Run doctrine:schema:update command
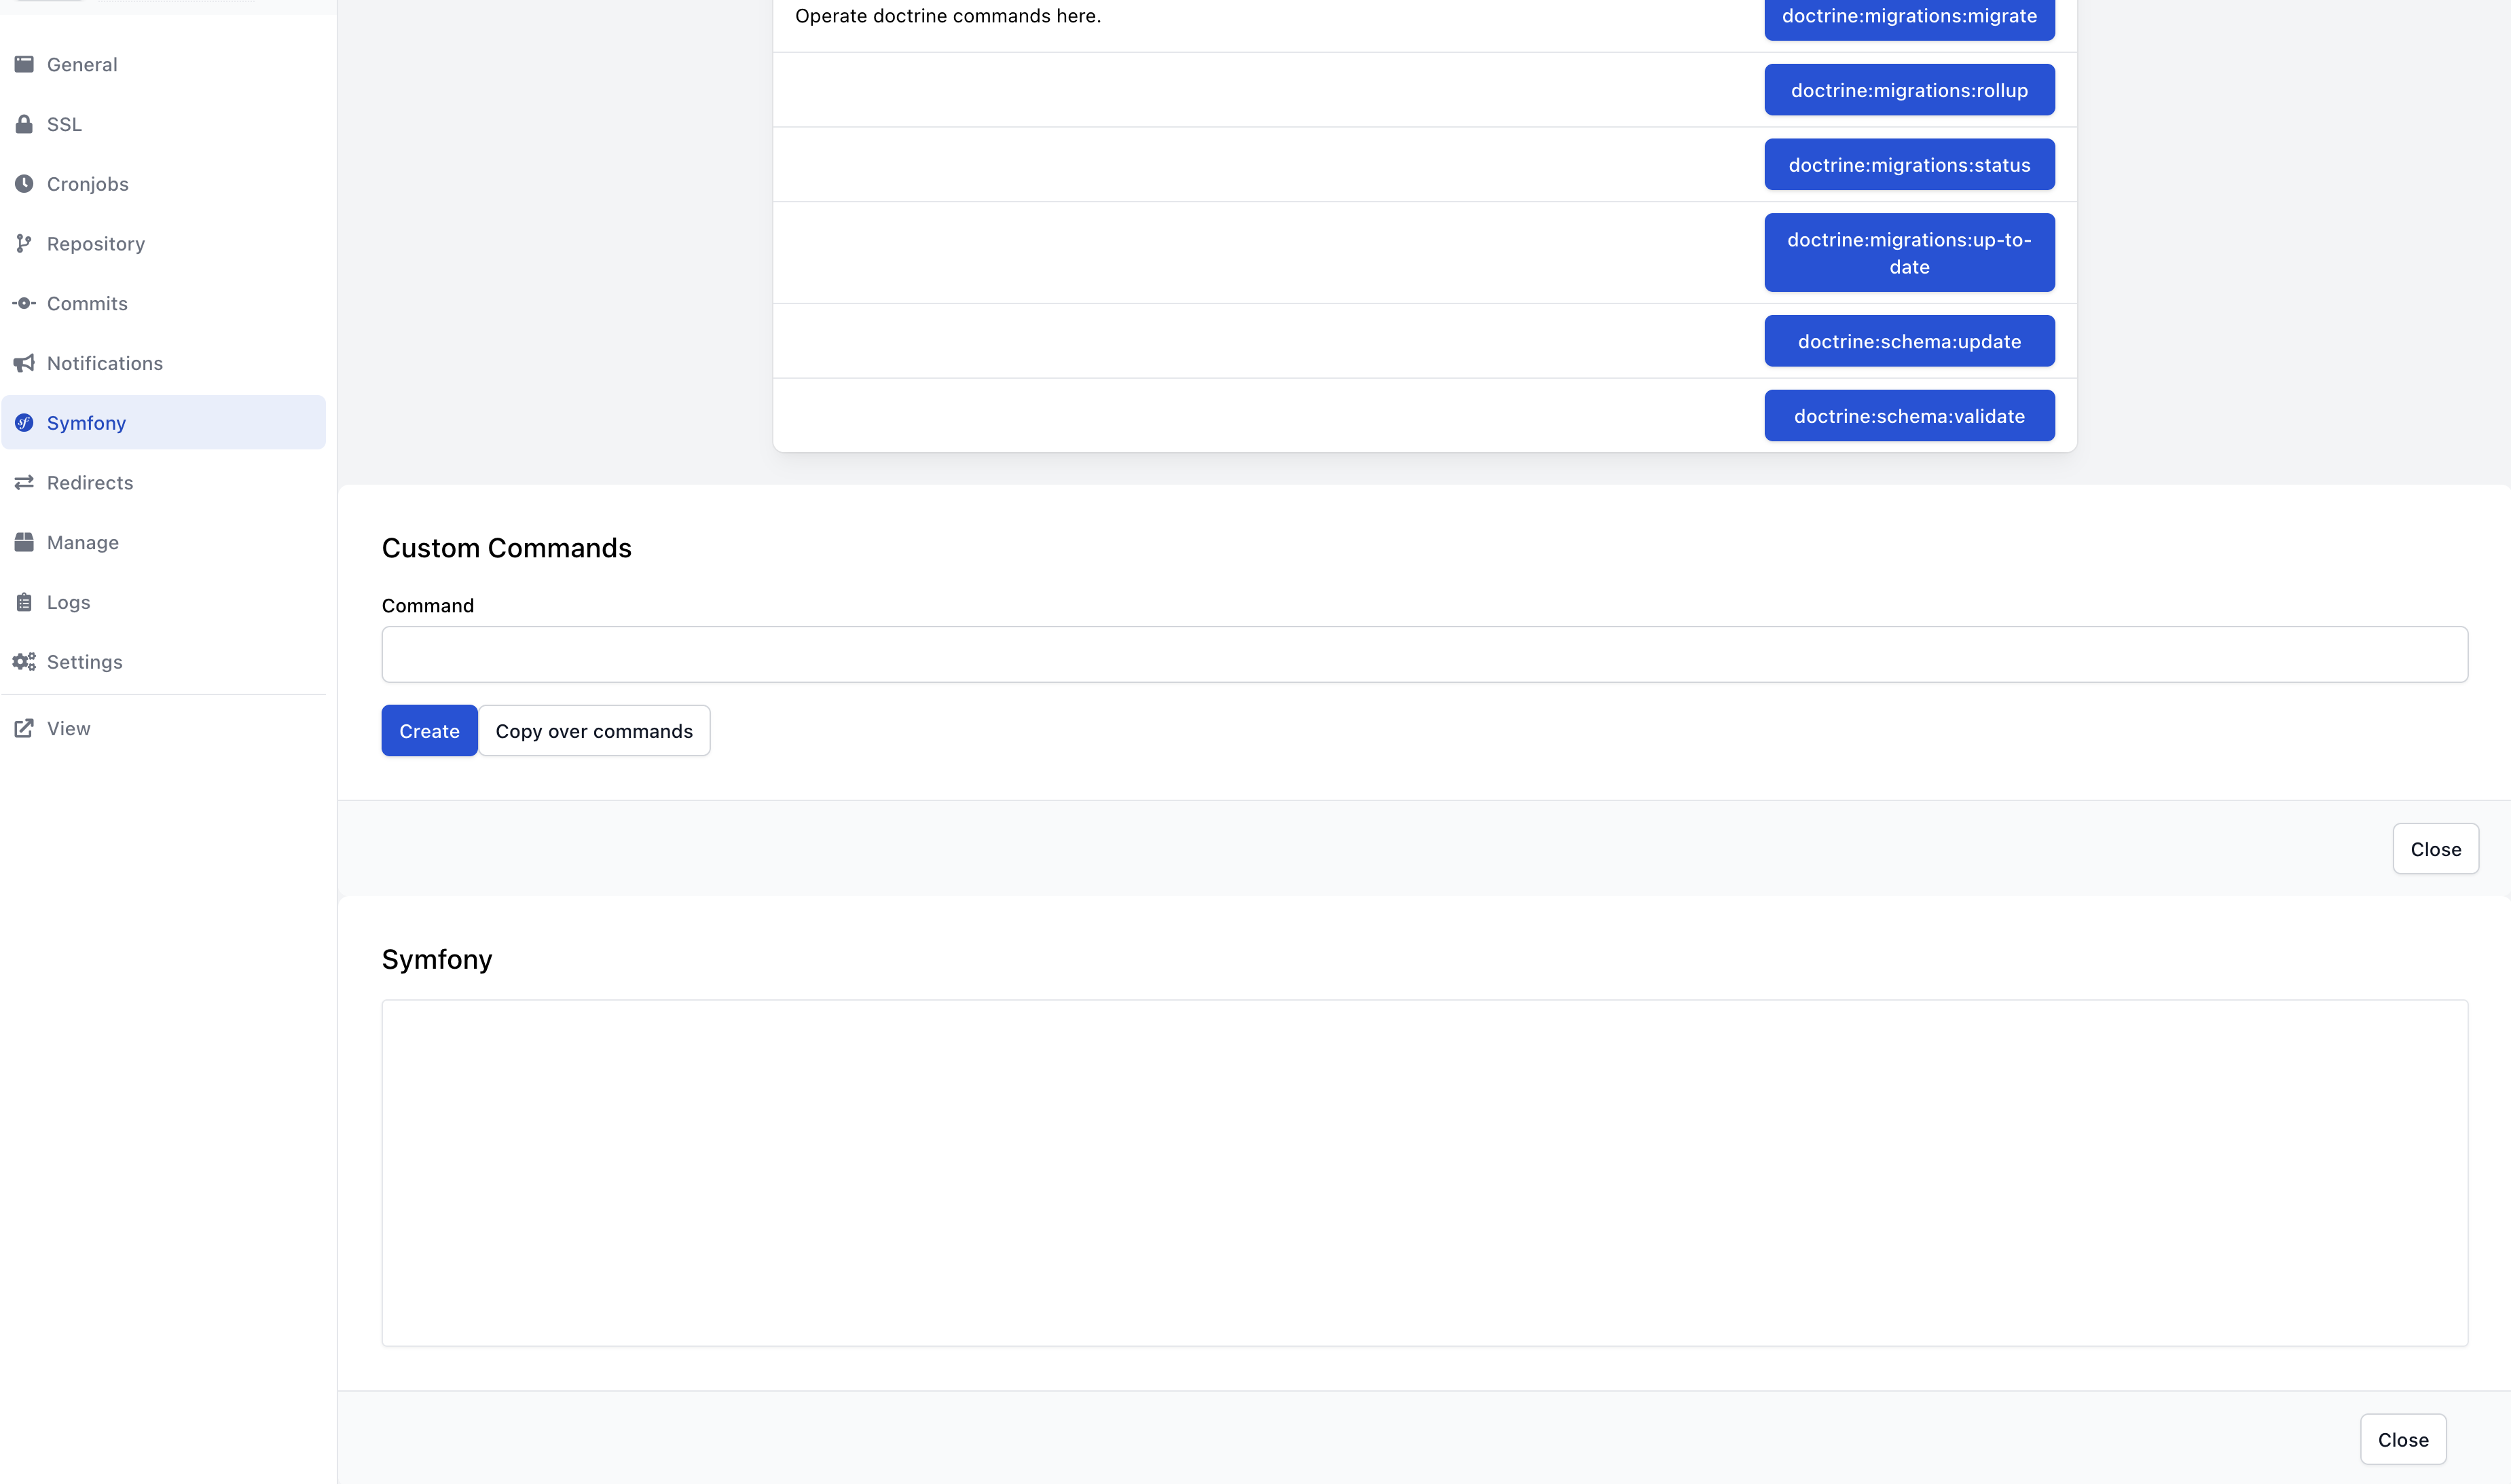Viewport: 2511px width, 1484px height. pos(1909,341)
